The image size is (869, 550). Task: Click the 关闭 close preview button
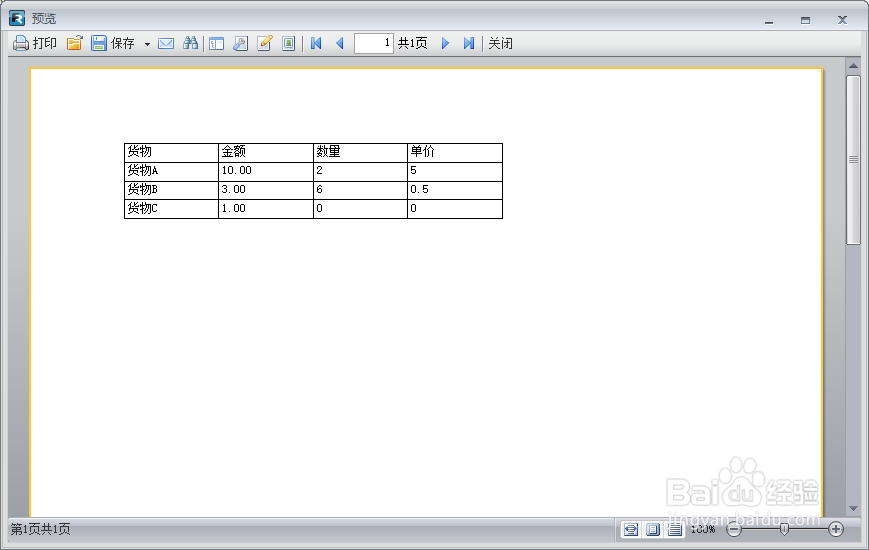tap(500, 43)
